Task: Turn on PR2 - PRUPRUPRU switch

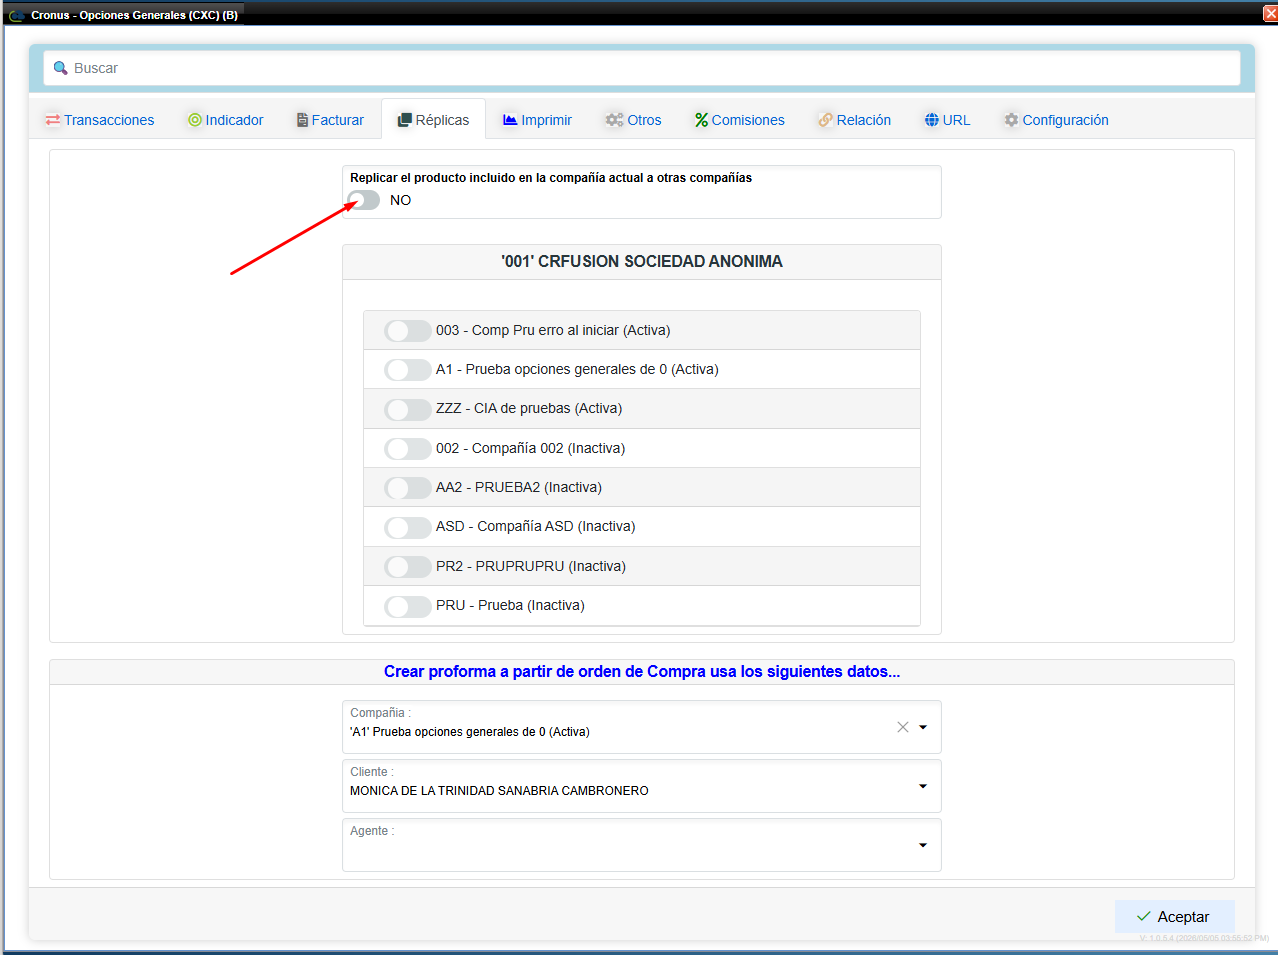Action: [x=408, y=567]
